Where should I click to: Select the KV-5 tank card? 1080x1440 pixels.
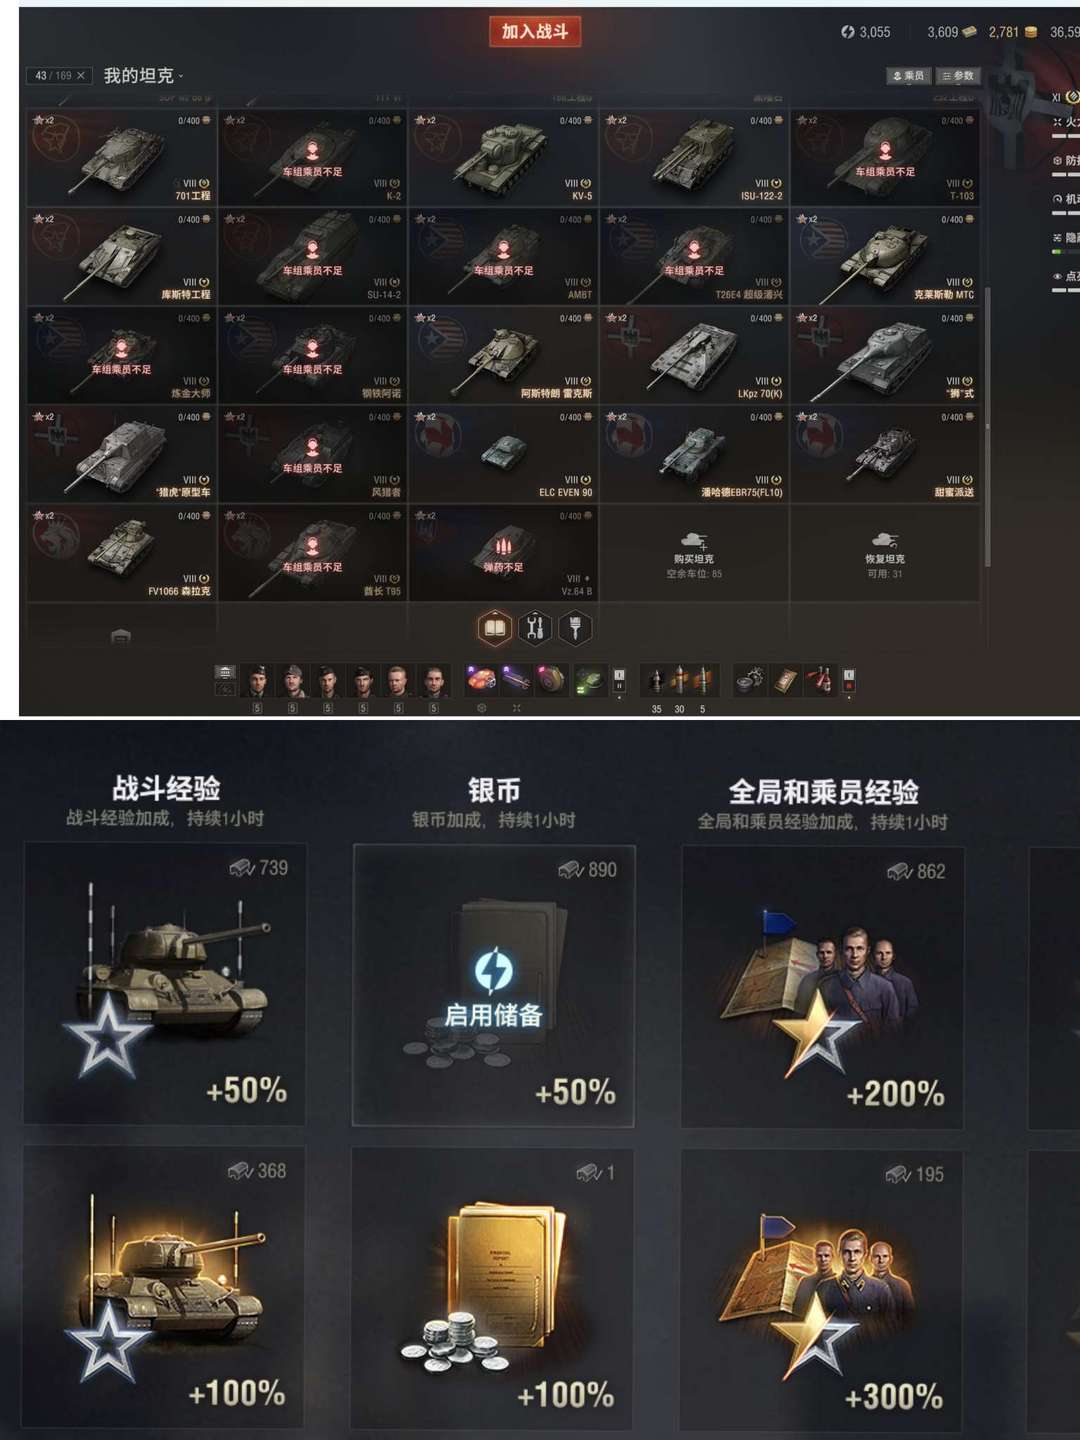(503, 157)
